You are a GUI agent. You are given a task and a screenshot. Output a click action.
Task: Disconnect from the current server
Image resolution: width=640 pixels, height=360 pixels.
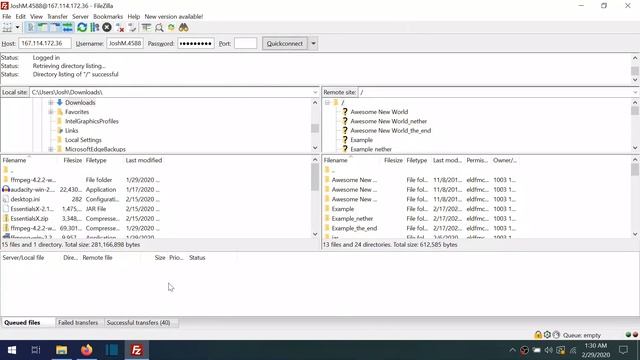pos(120,27)
